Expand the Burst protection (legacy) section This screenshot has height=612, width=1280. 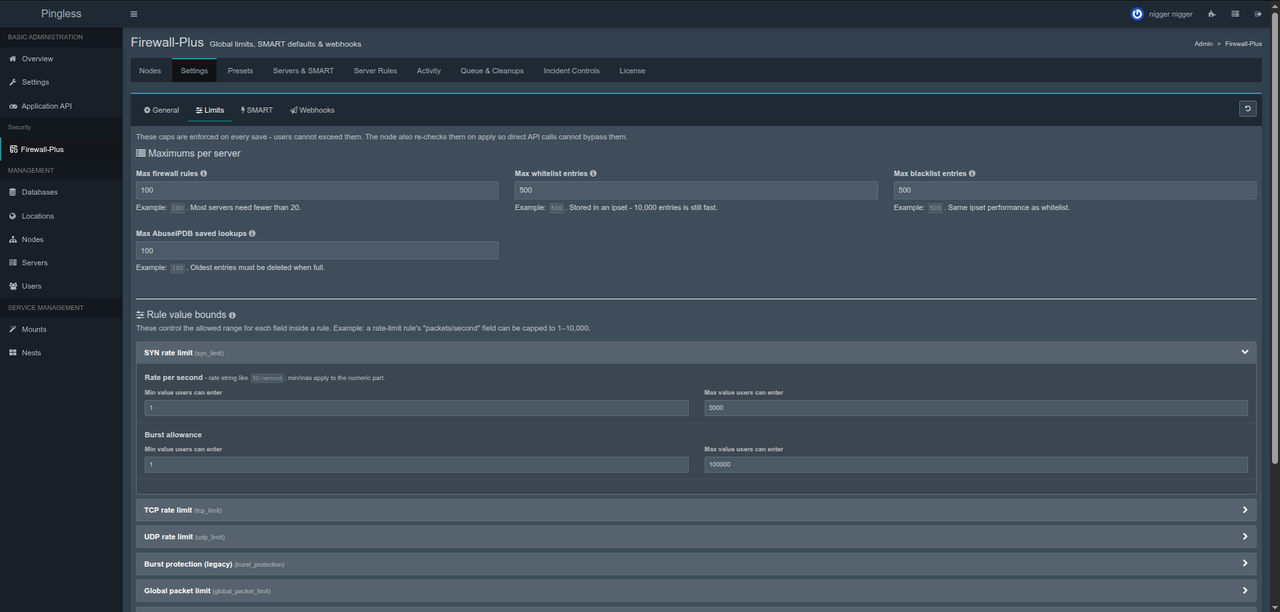(696, 564)
